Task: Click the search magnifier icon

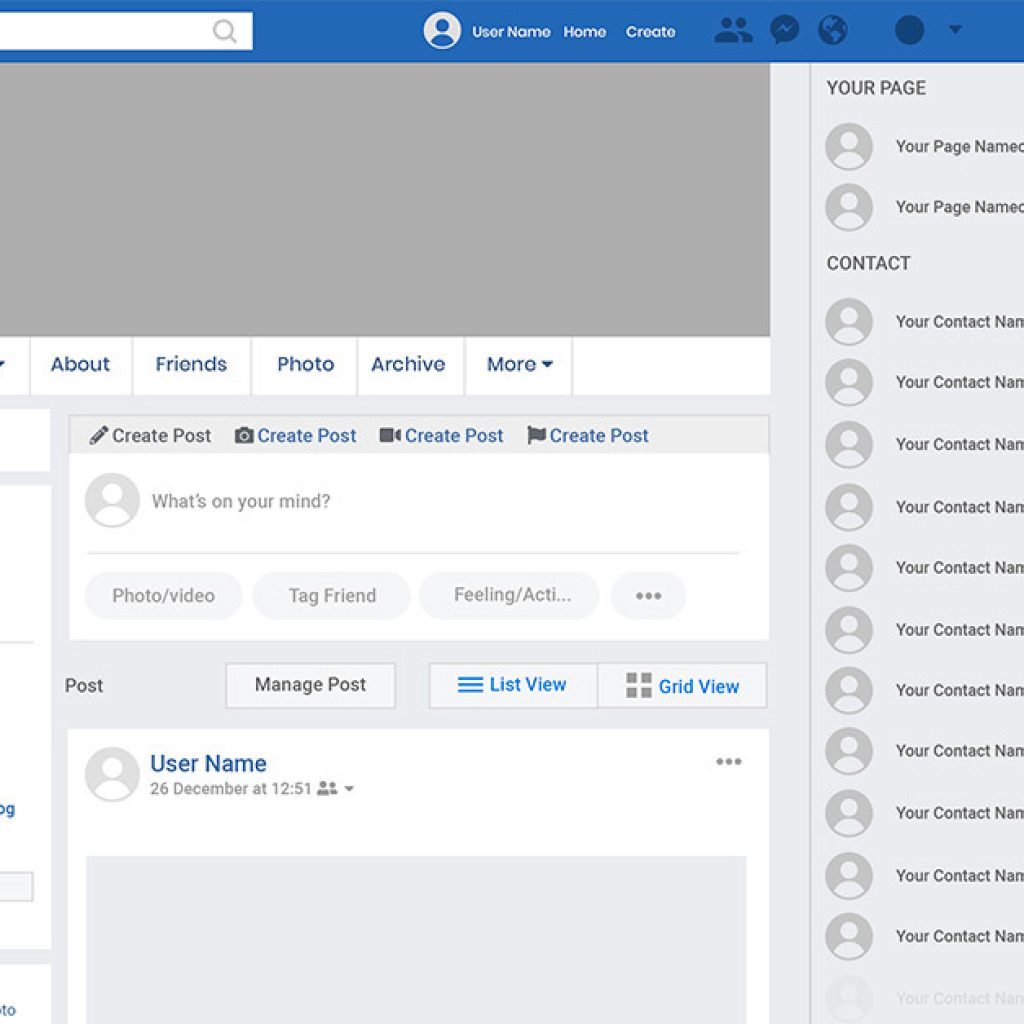Action: 225,32
